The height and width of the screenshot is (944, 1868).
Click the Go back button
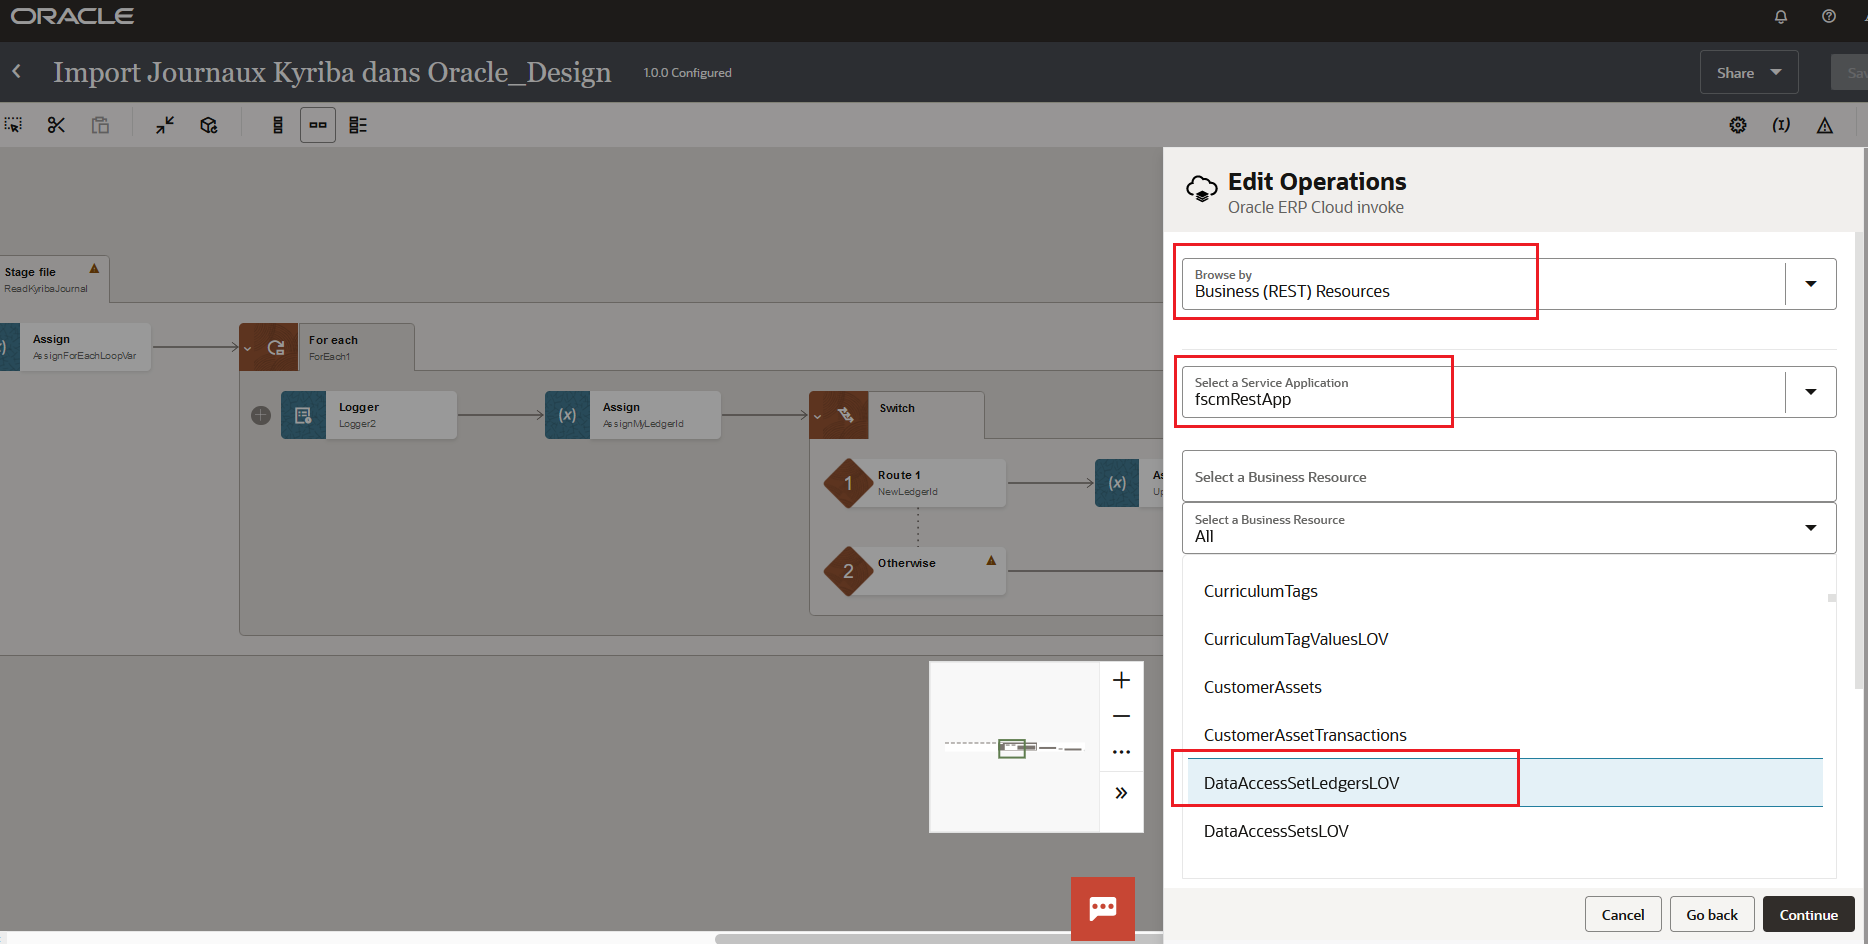click(1712, 915)
